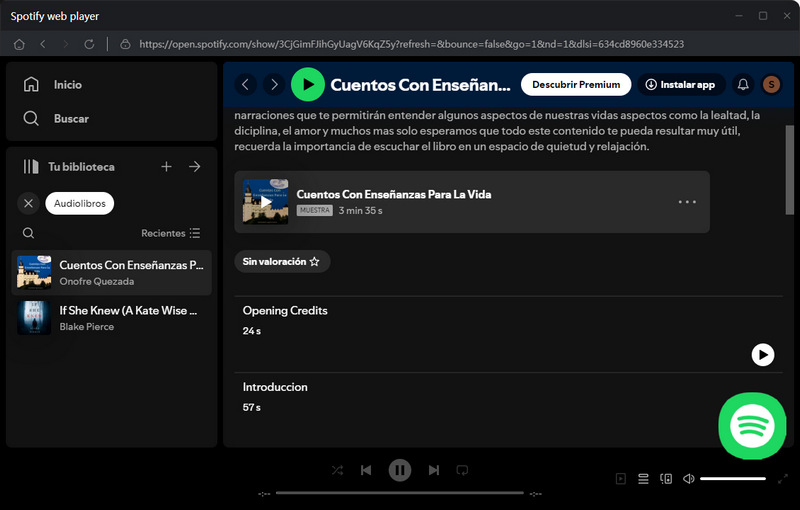This screenshot has height=510, width=800.
Task: Open Cuentos Con Enseñanzas Para La Vida sample title
Action: (394, 194)
